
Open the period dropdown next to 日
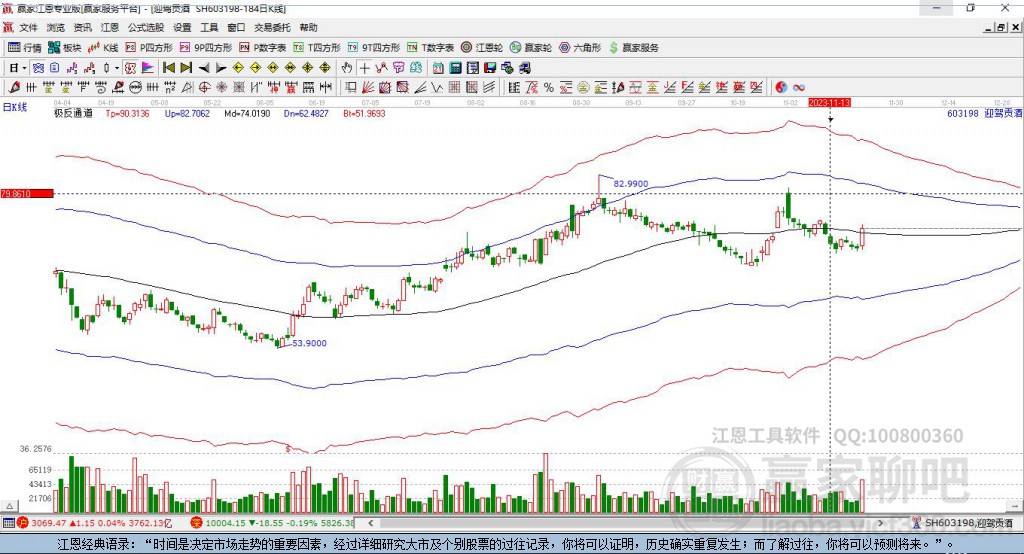(x=24, y=68)
